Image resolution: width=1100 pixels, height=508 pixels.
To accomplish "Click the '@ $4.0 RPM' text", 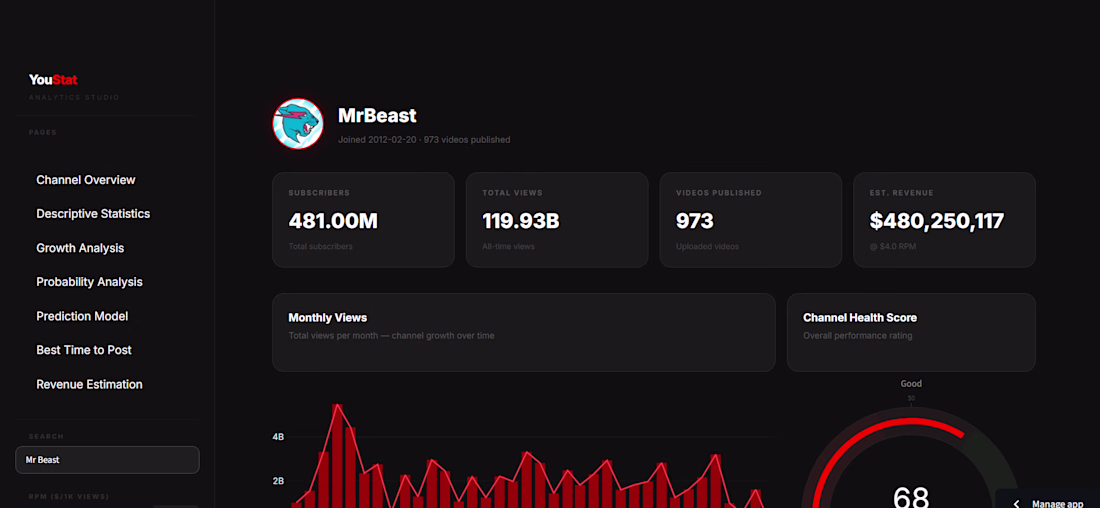I will tap(892, 246).
